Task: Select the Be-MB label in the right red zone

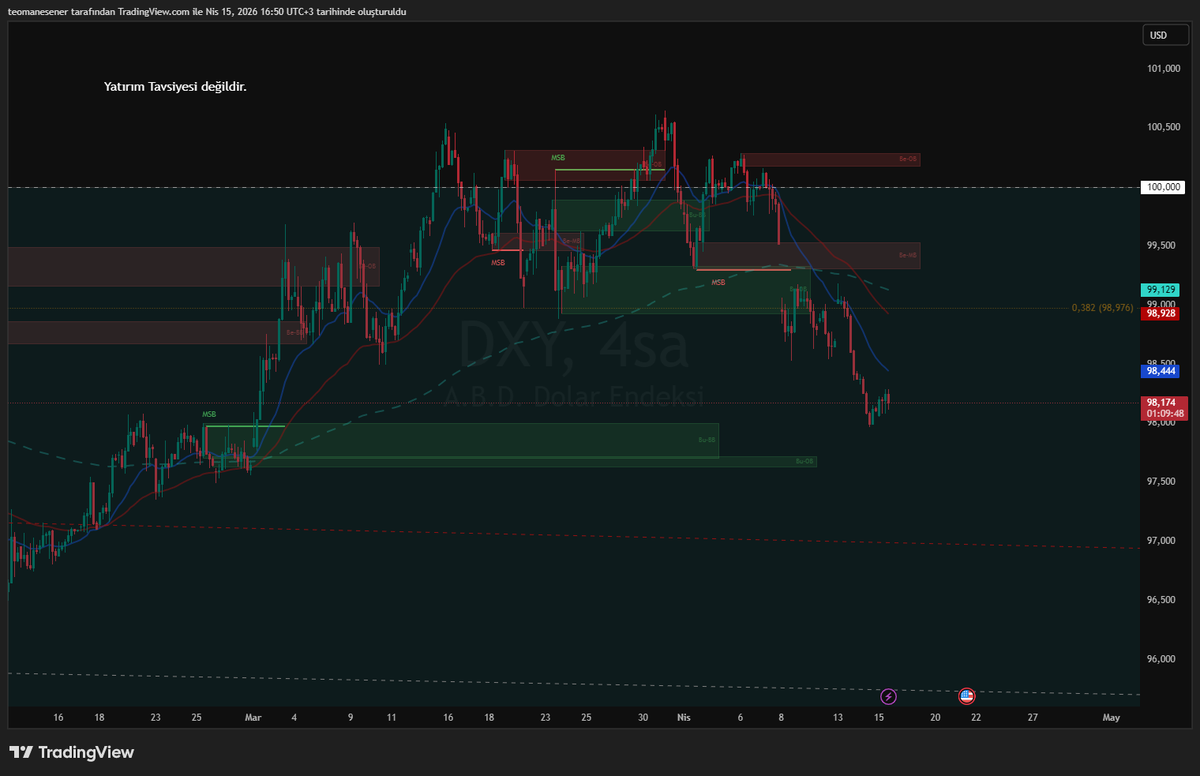Action: click(907, 255)
